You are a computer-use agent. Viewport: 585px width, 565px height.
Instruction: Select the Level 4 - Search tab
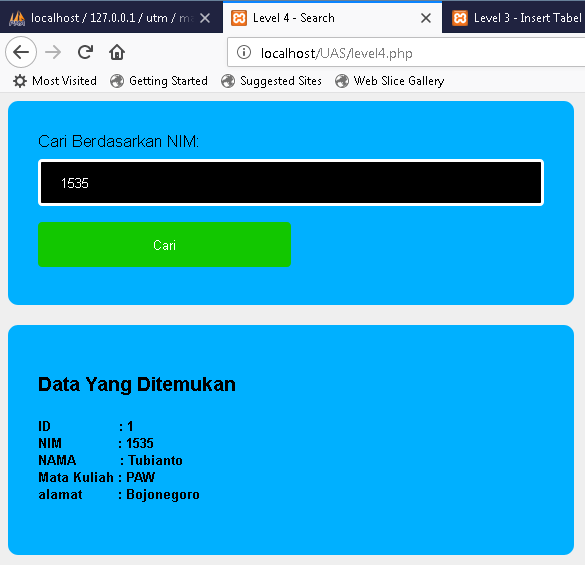(332, 17)
